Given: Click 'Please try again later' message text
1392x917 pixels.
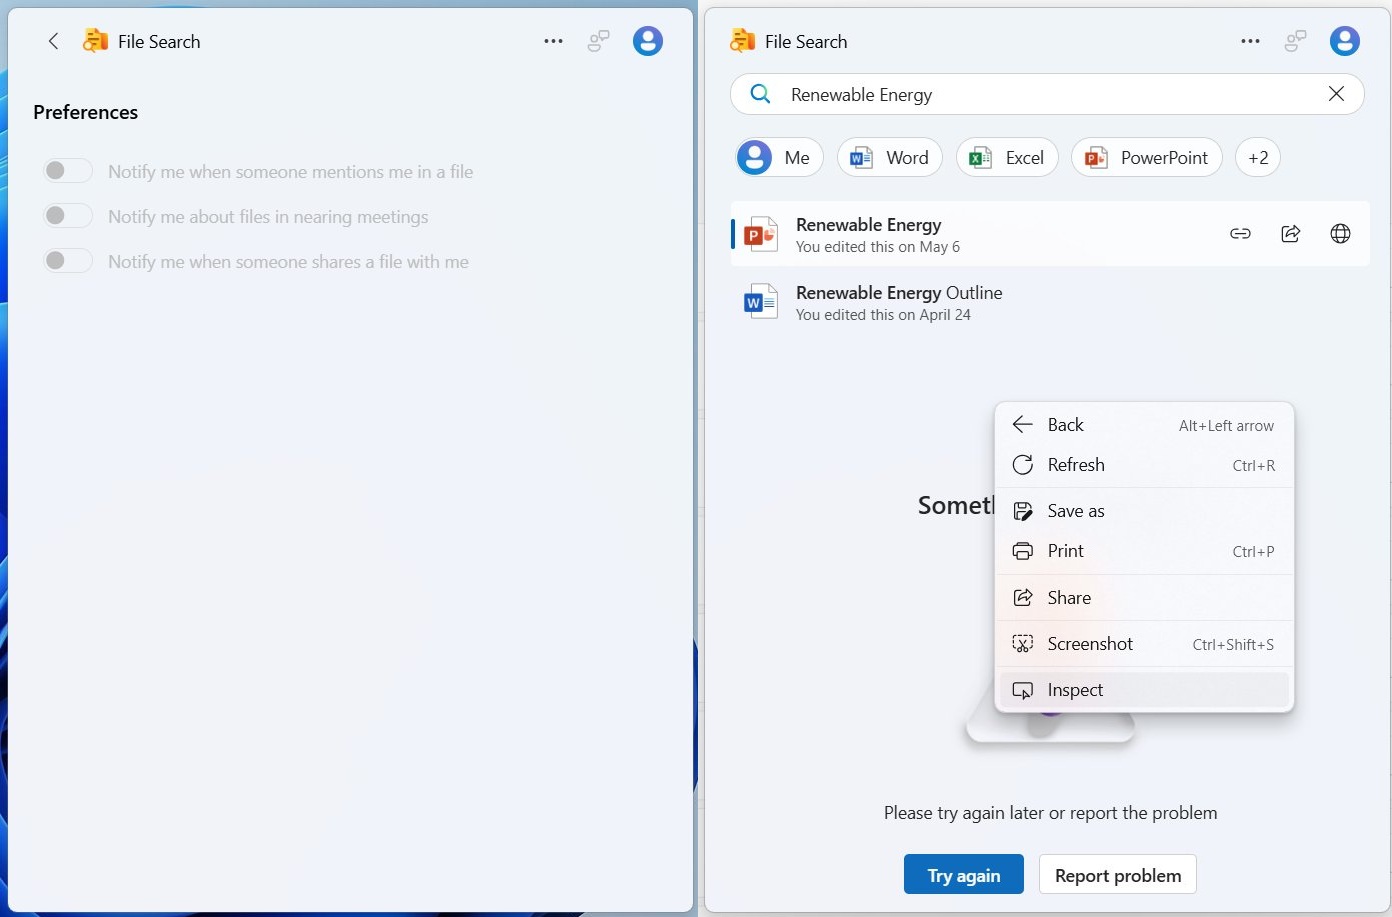Looking at the screenshot, I should pos(1050,813).
